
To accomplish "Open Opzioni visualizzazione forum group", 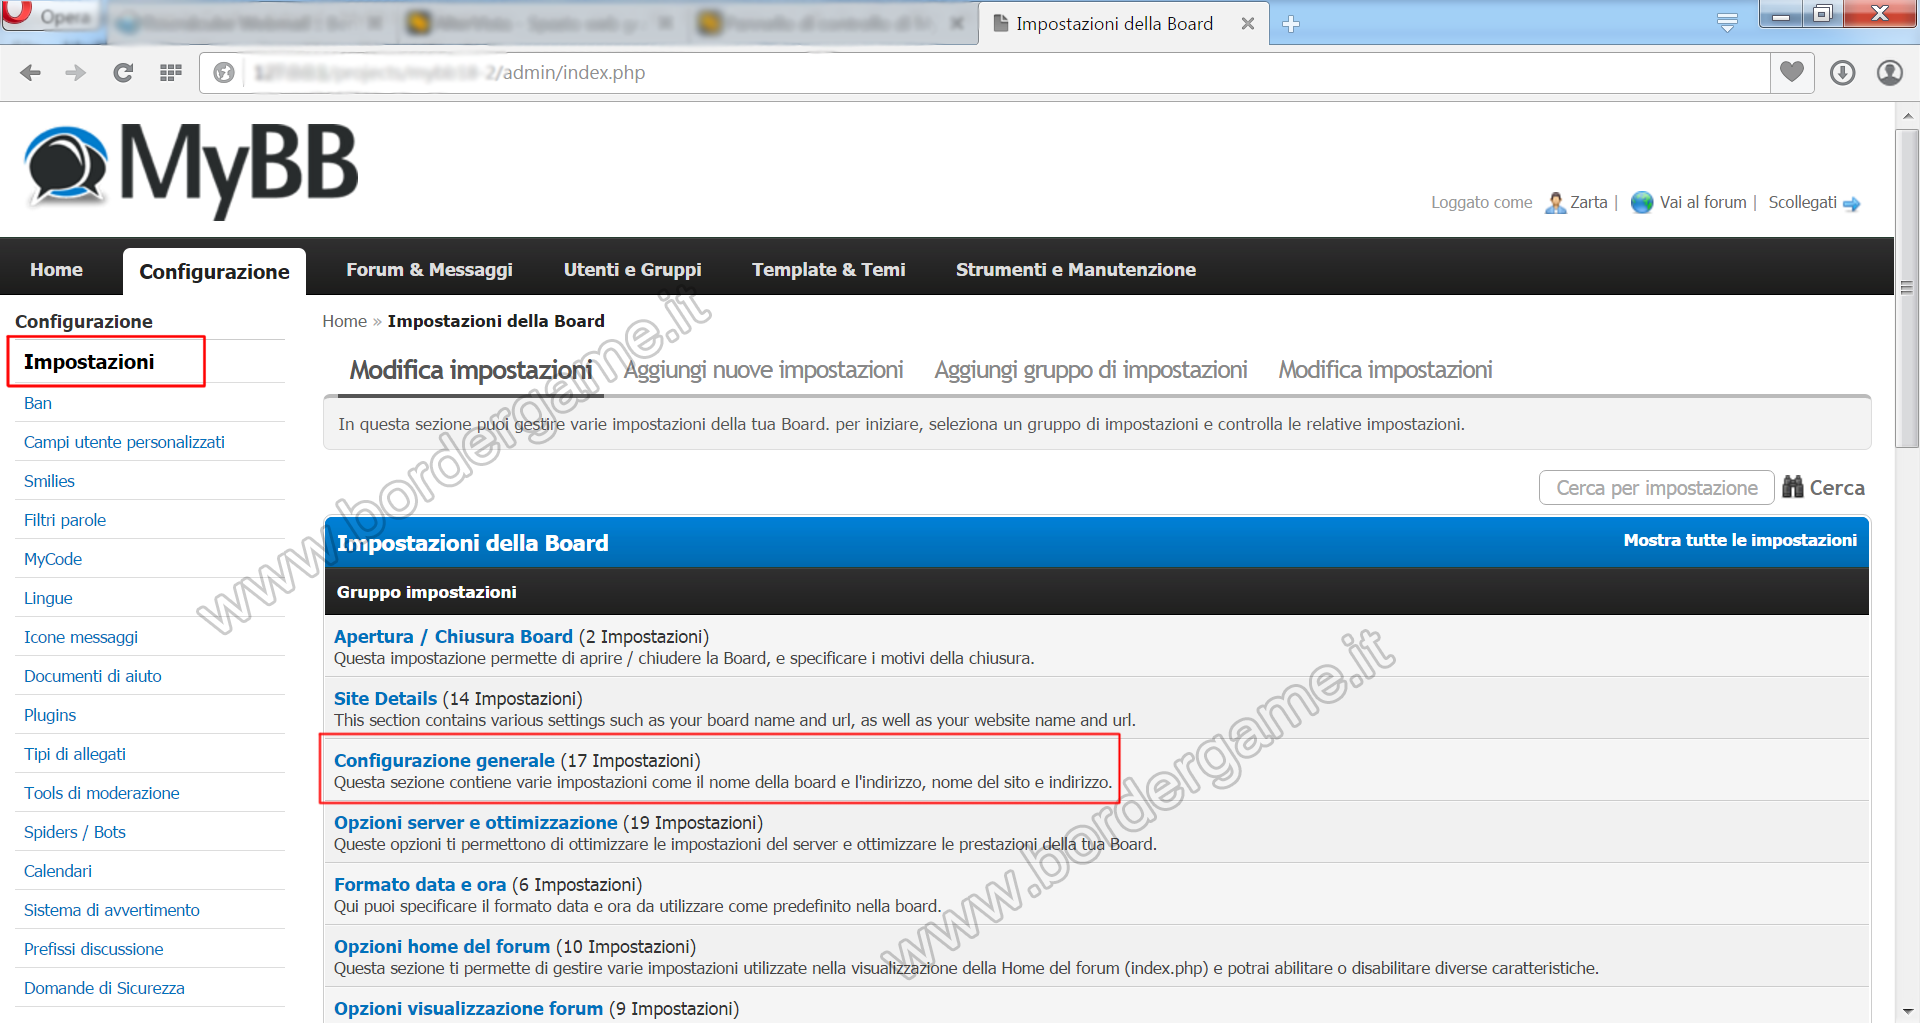I will click(x=468, y=1008).
